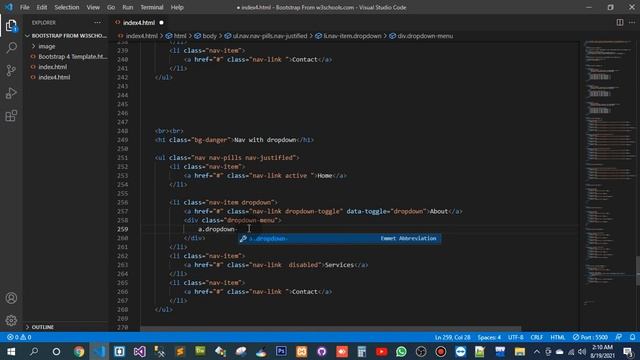This screenshot has width=640, height=360.
Task: Click the vertical scrollbar thumb
Action: pos(638,271)
